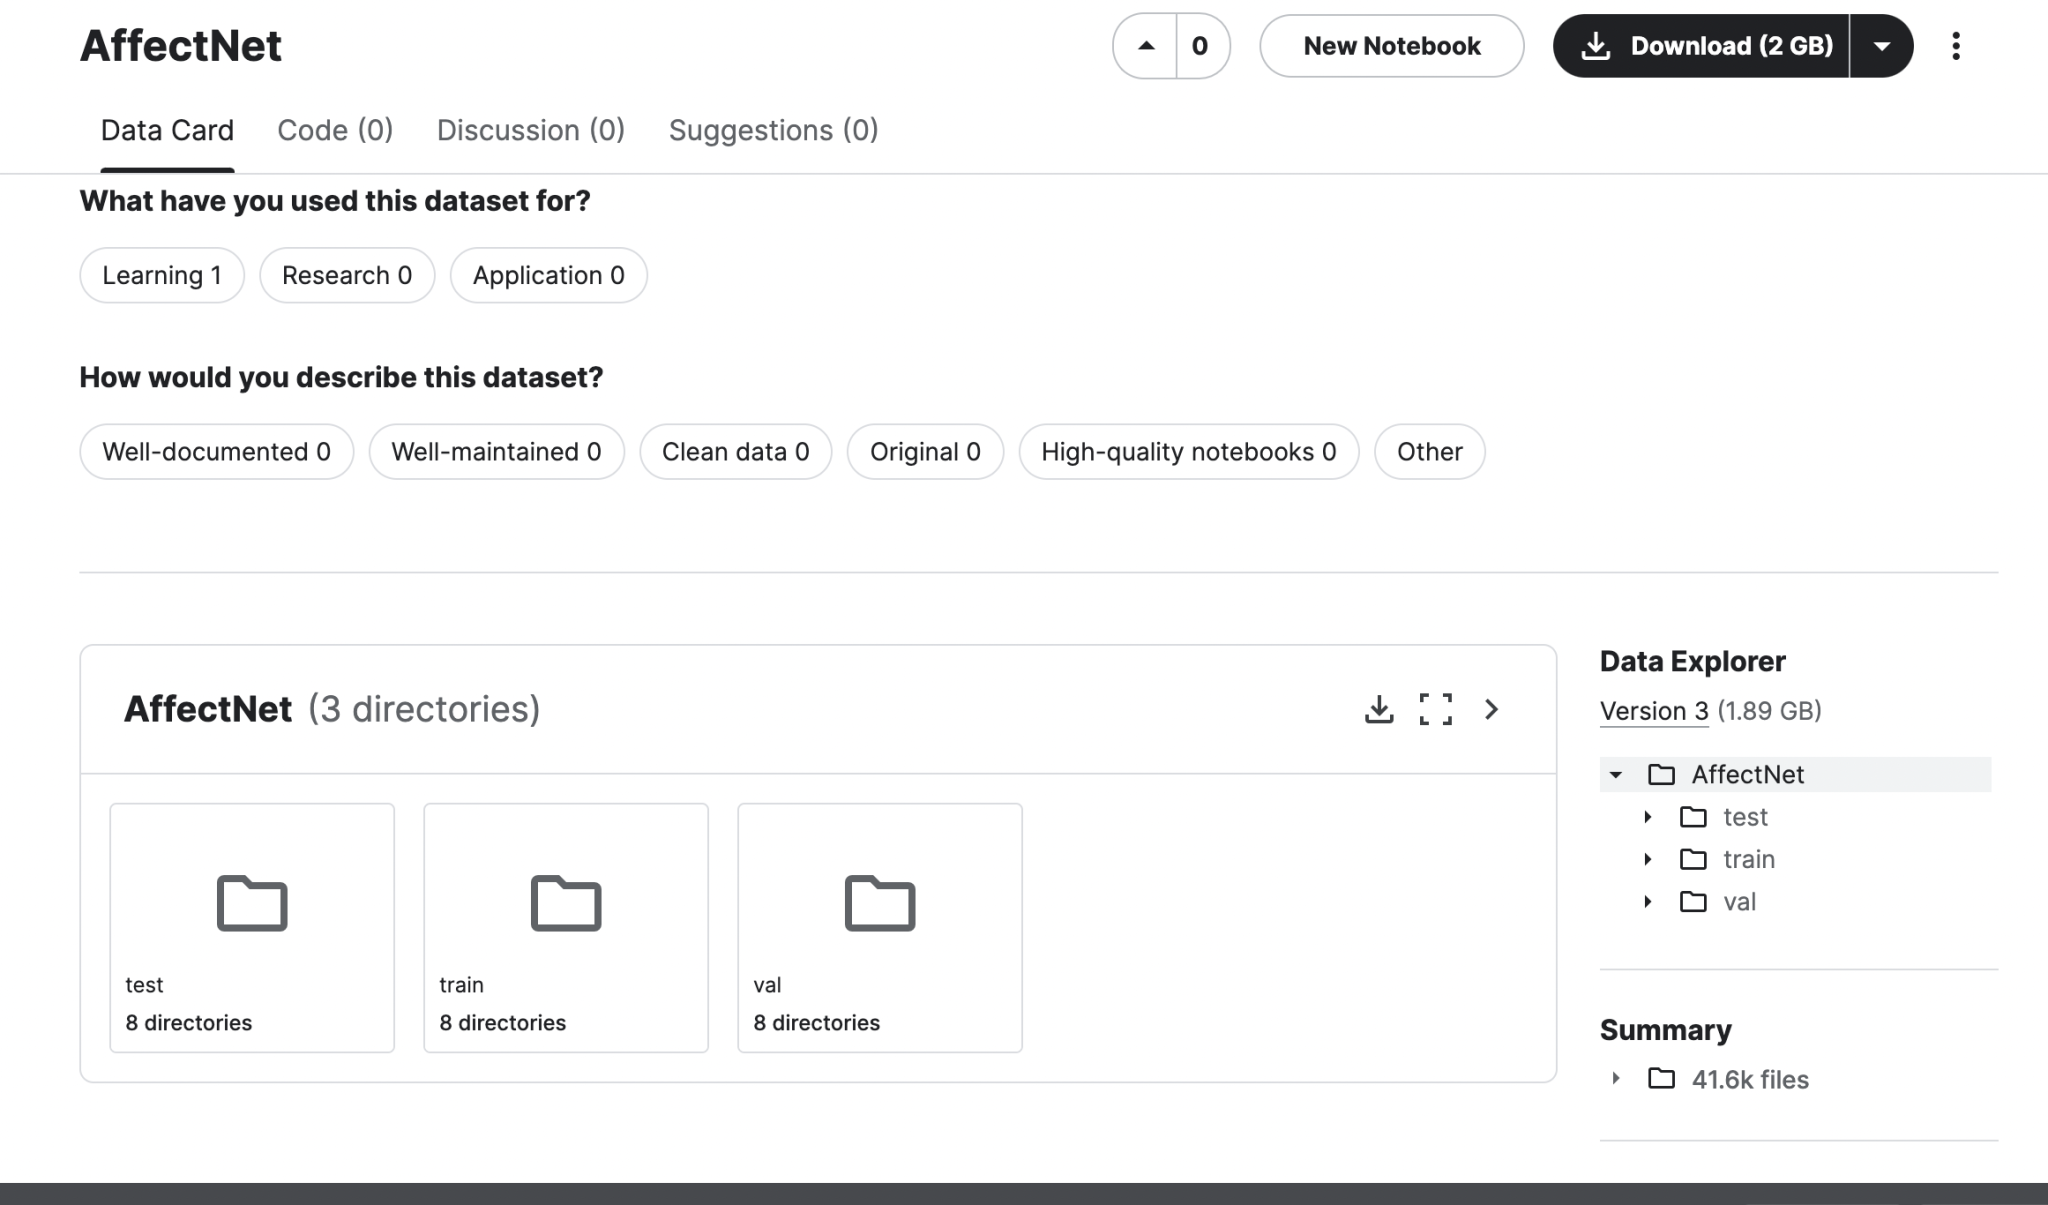Image resolution: width=2048 pixels, height=1205 pixels.
Task: Collapse the AffectNet tree folder
Action: tap(1616, 775)
